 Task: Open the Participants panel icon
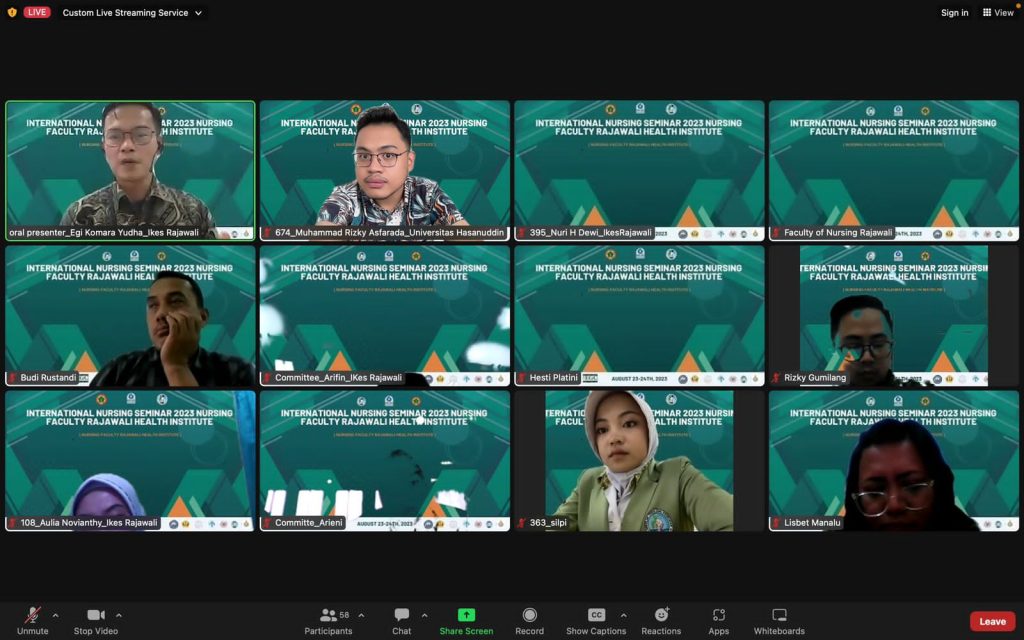click(x=328, y=615)
